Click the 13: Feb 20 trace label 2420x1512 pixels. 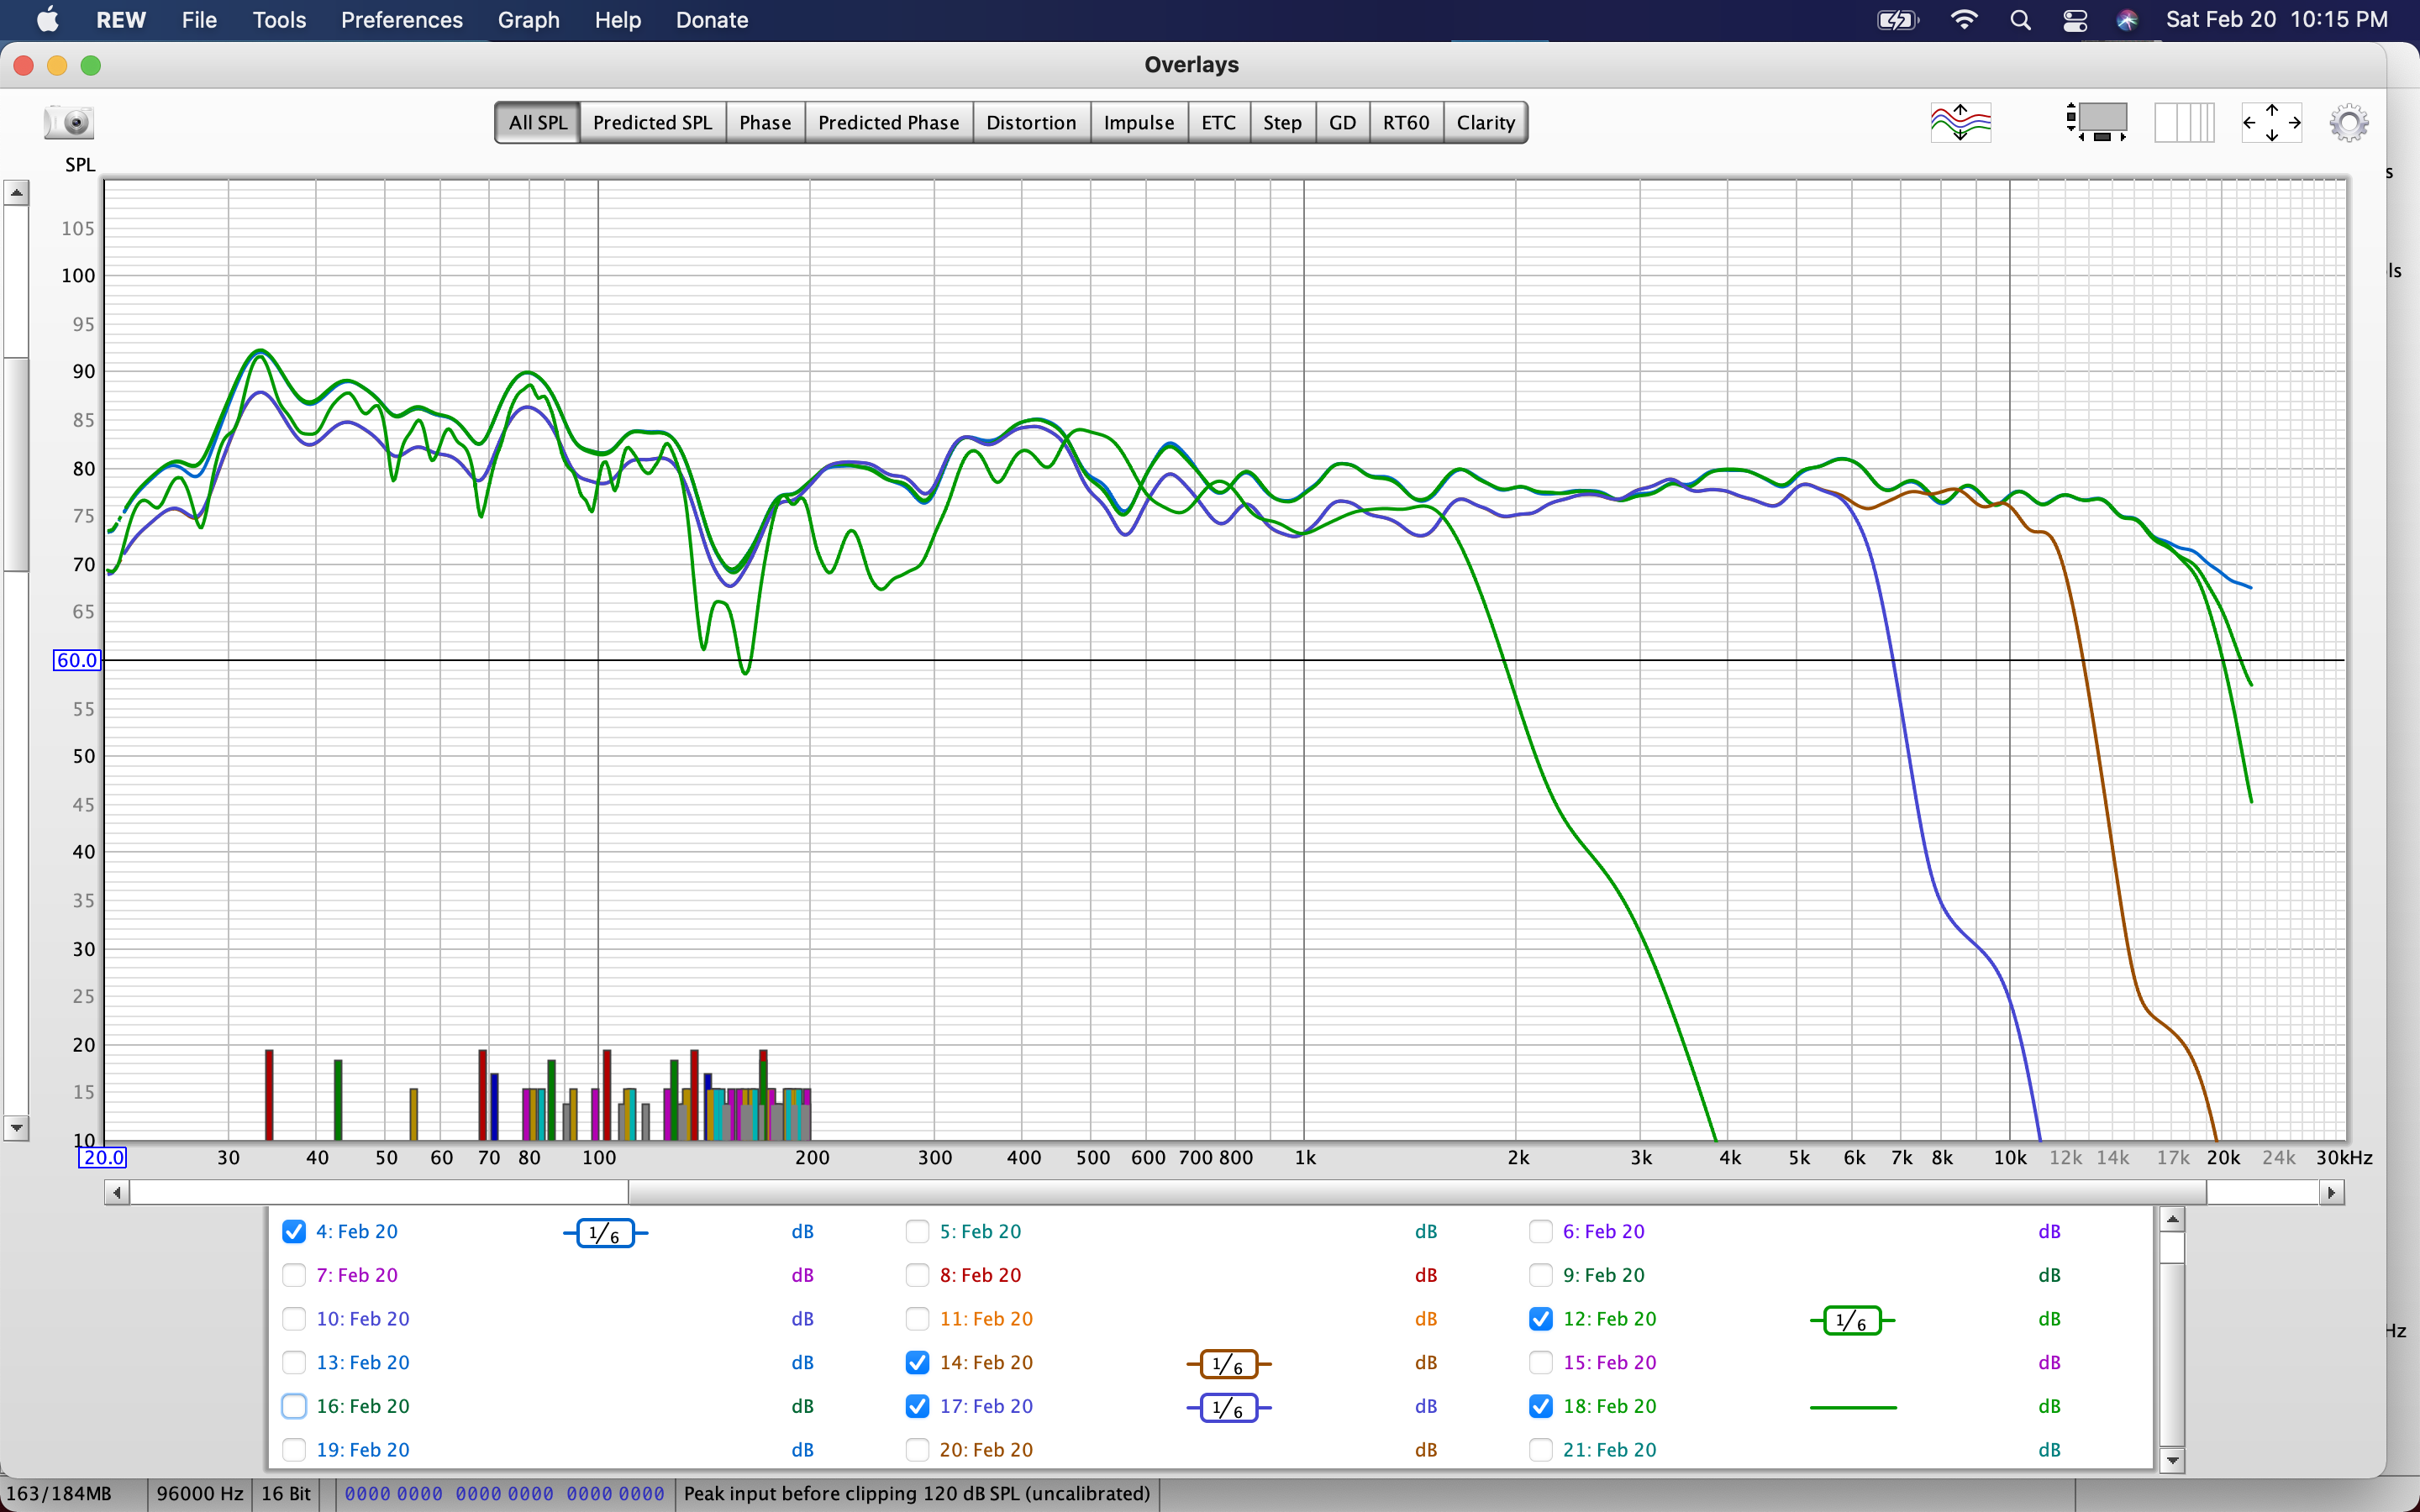pos(363,1362)
